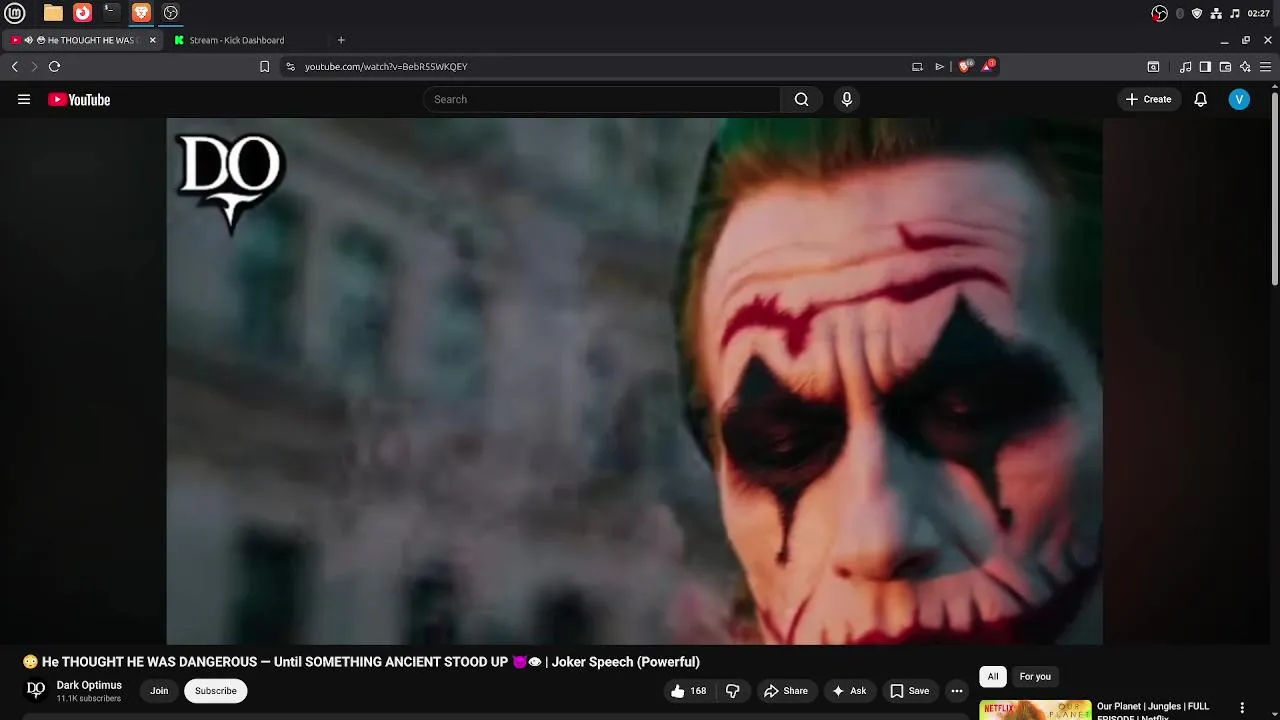Open the Brave playlist music icon

point(1186,67)
